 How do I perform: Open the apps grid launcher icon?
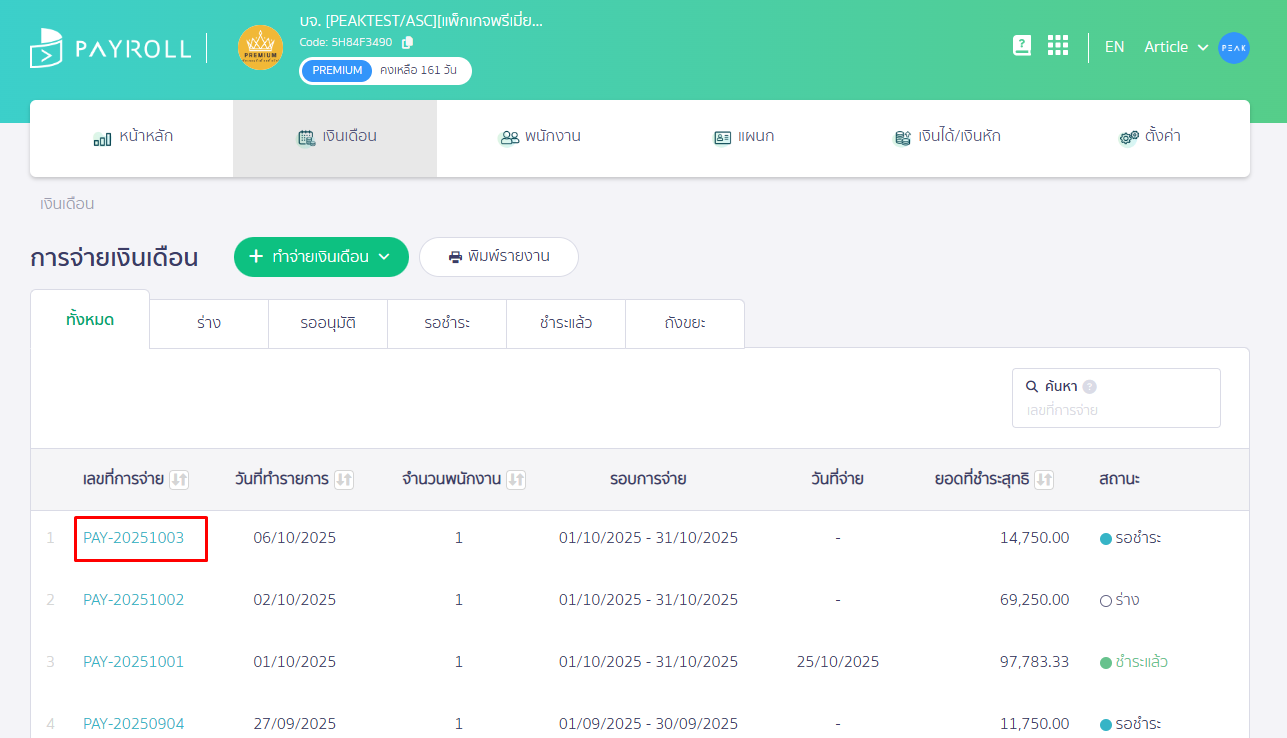click(1058, 46)
